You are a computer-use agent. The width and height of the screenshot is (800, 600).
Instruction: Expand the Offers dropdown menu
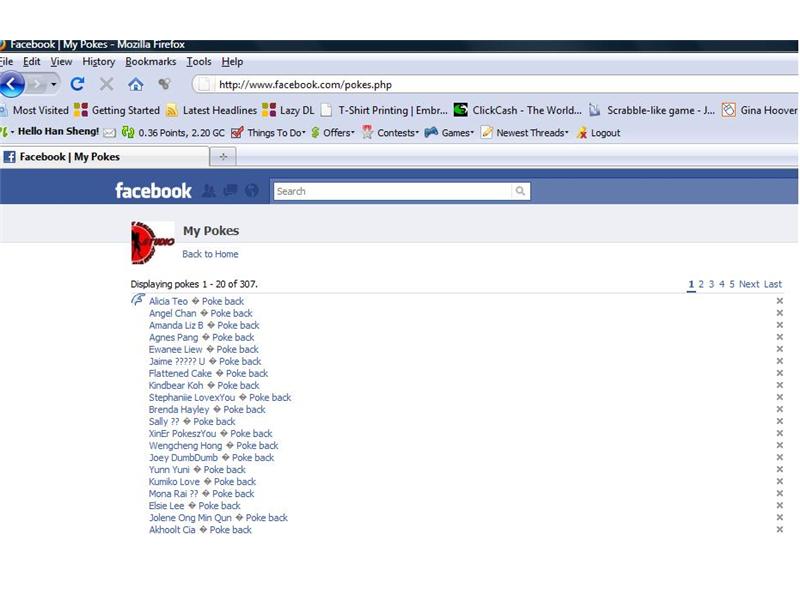[x=335, y=133]
